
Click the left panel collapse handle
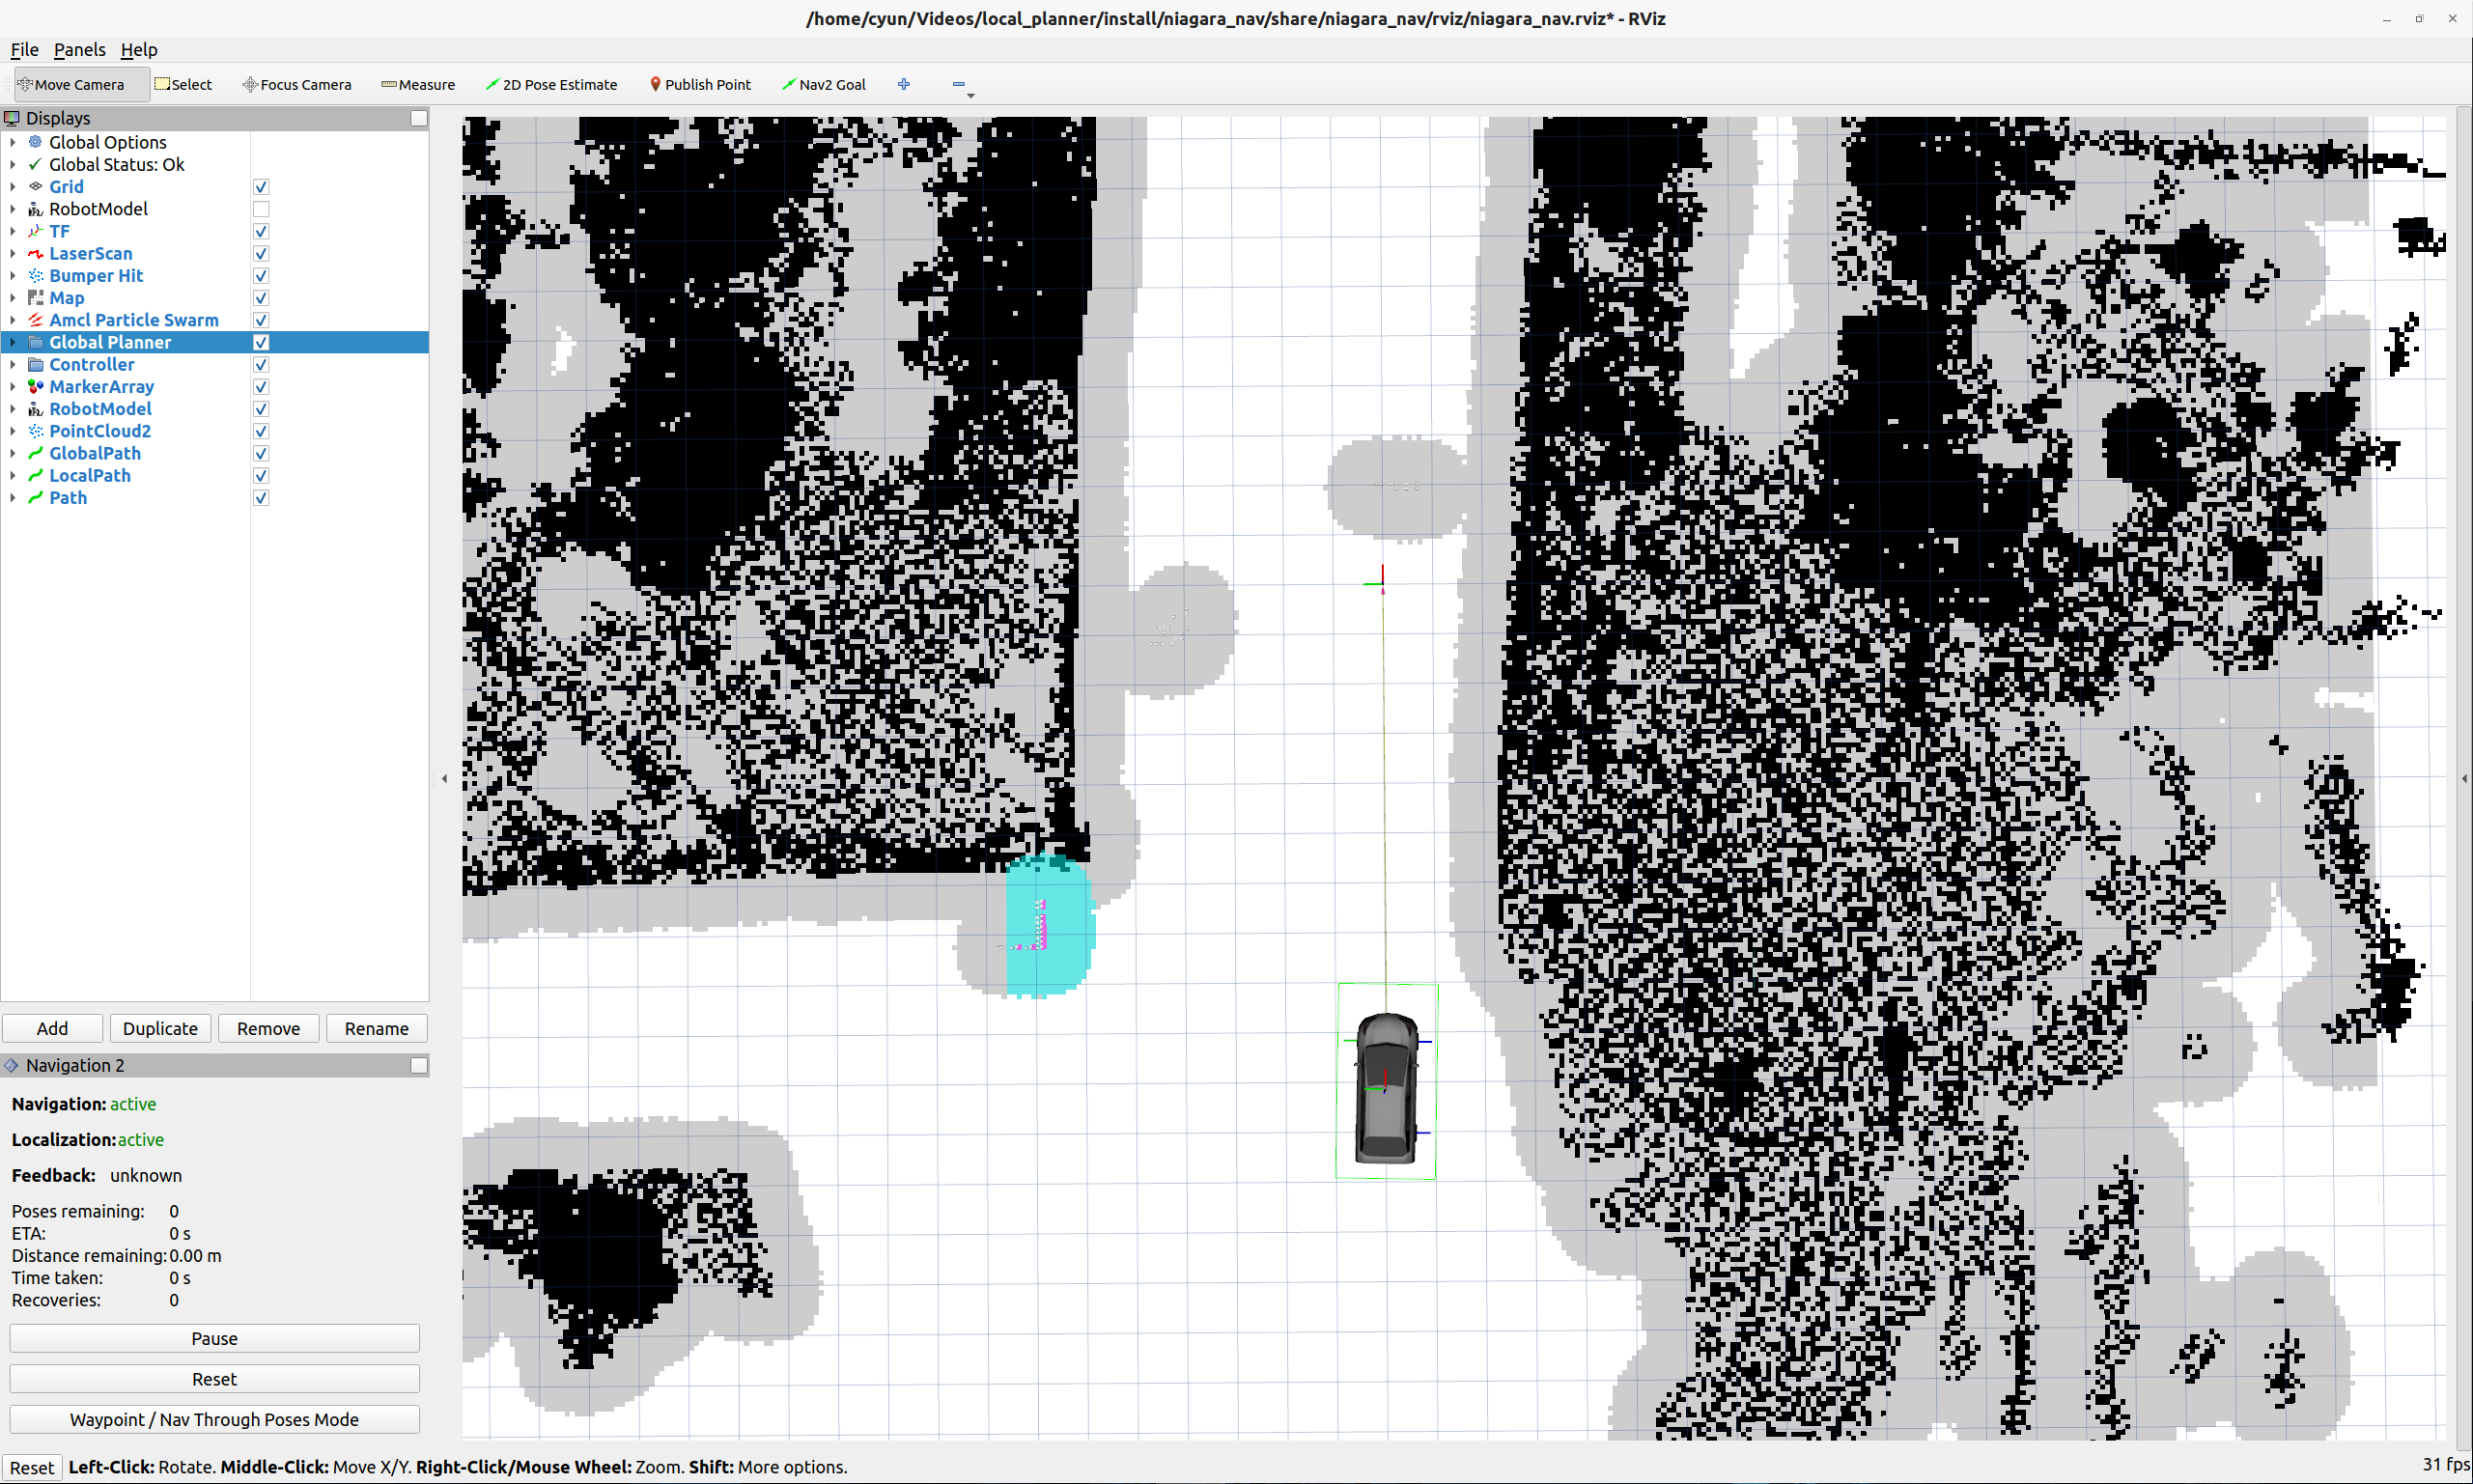click(444, 778)
